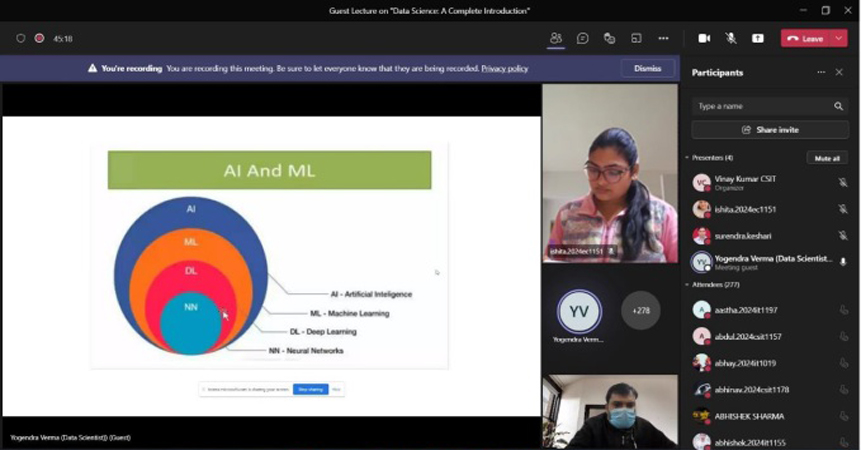Viewport: 861px width, 450px height.
Task: Click the 'Type a name' search field
Action: click(760, 106)
